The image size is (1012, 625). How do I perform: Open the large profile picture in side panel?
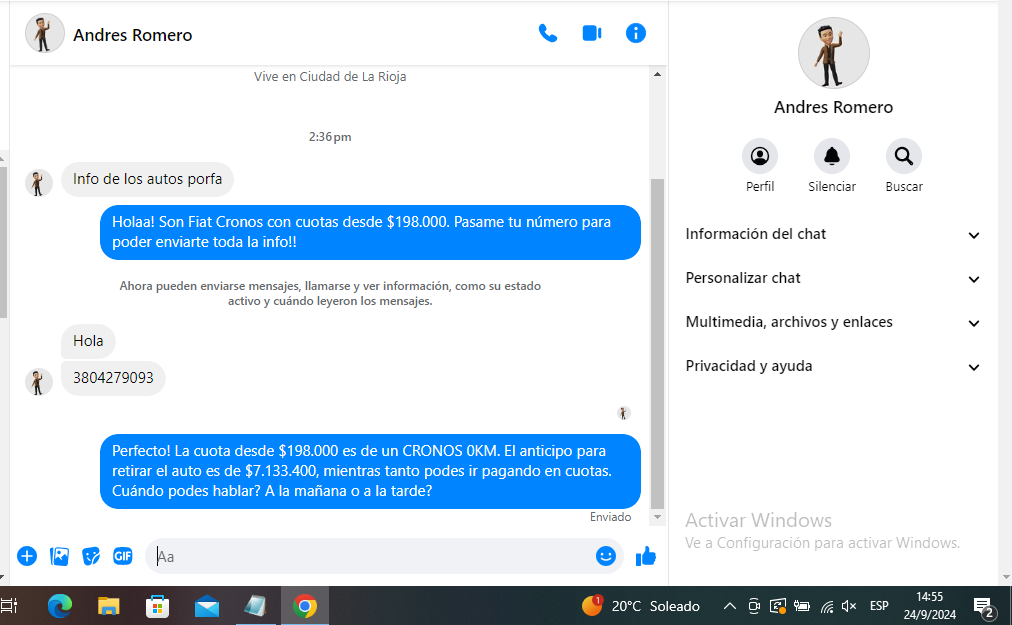coord(833,53)
